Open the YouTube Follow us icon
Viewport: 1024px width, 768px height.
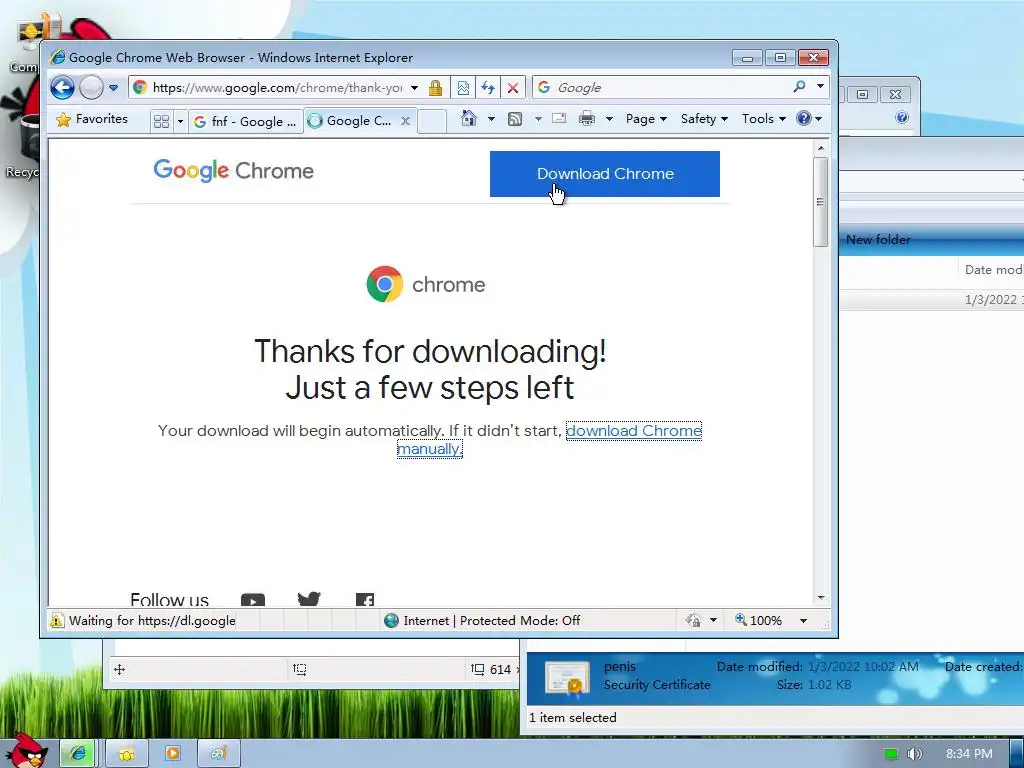tap(253, 600)
